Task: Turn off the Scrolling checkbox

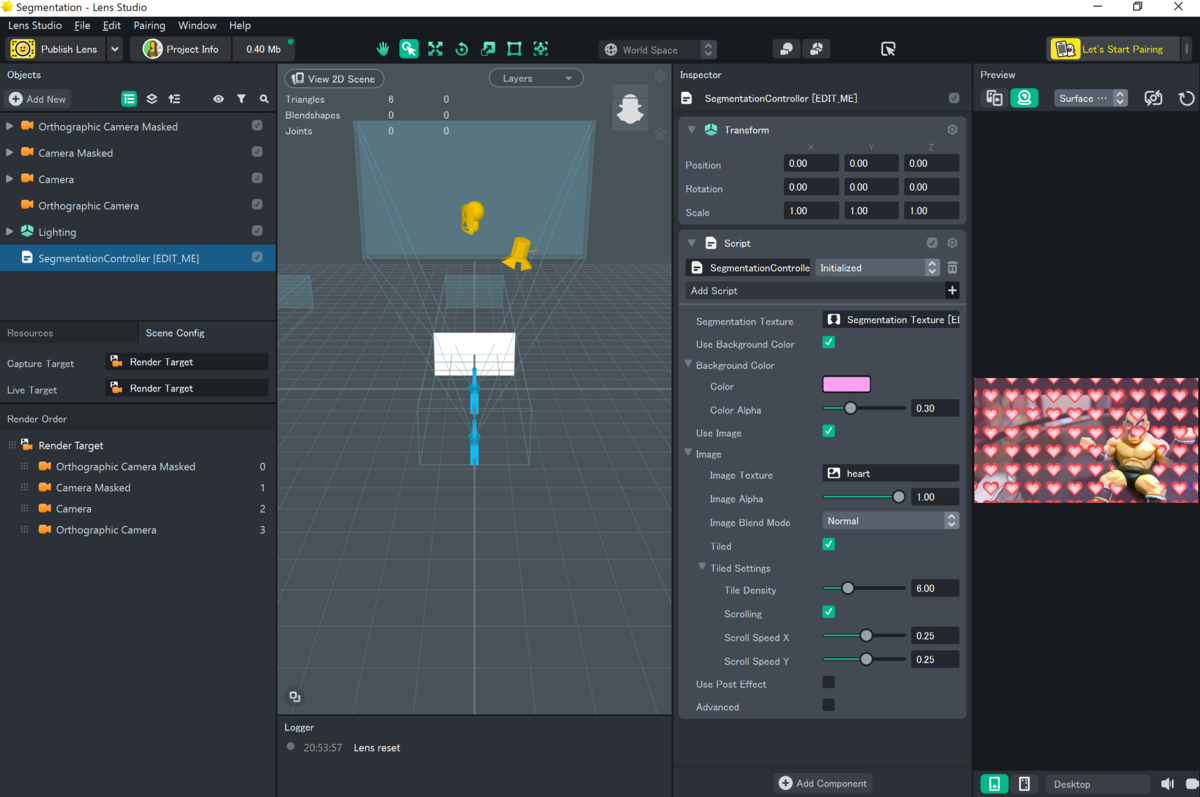Action: [x=828, y=612]
